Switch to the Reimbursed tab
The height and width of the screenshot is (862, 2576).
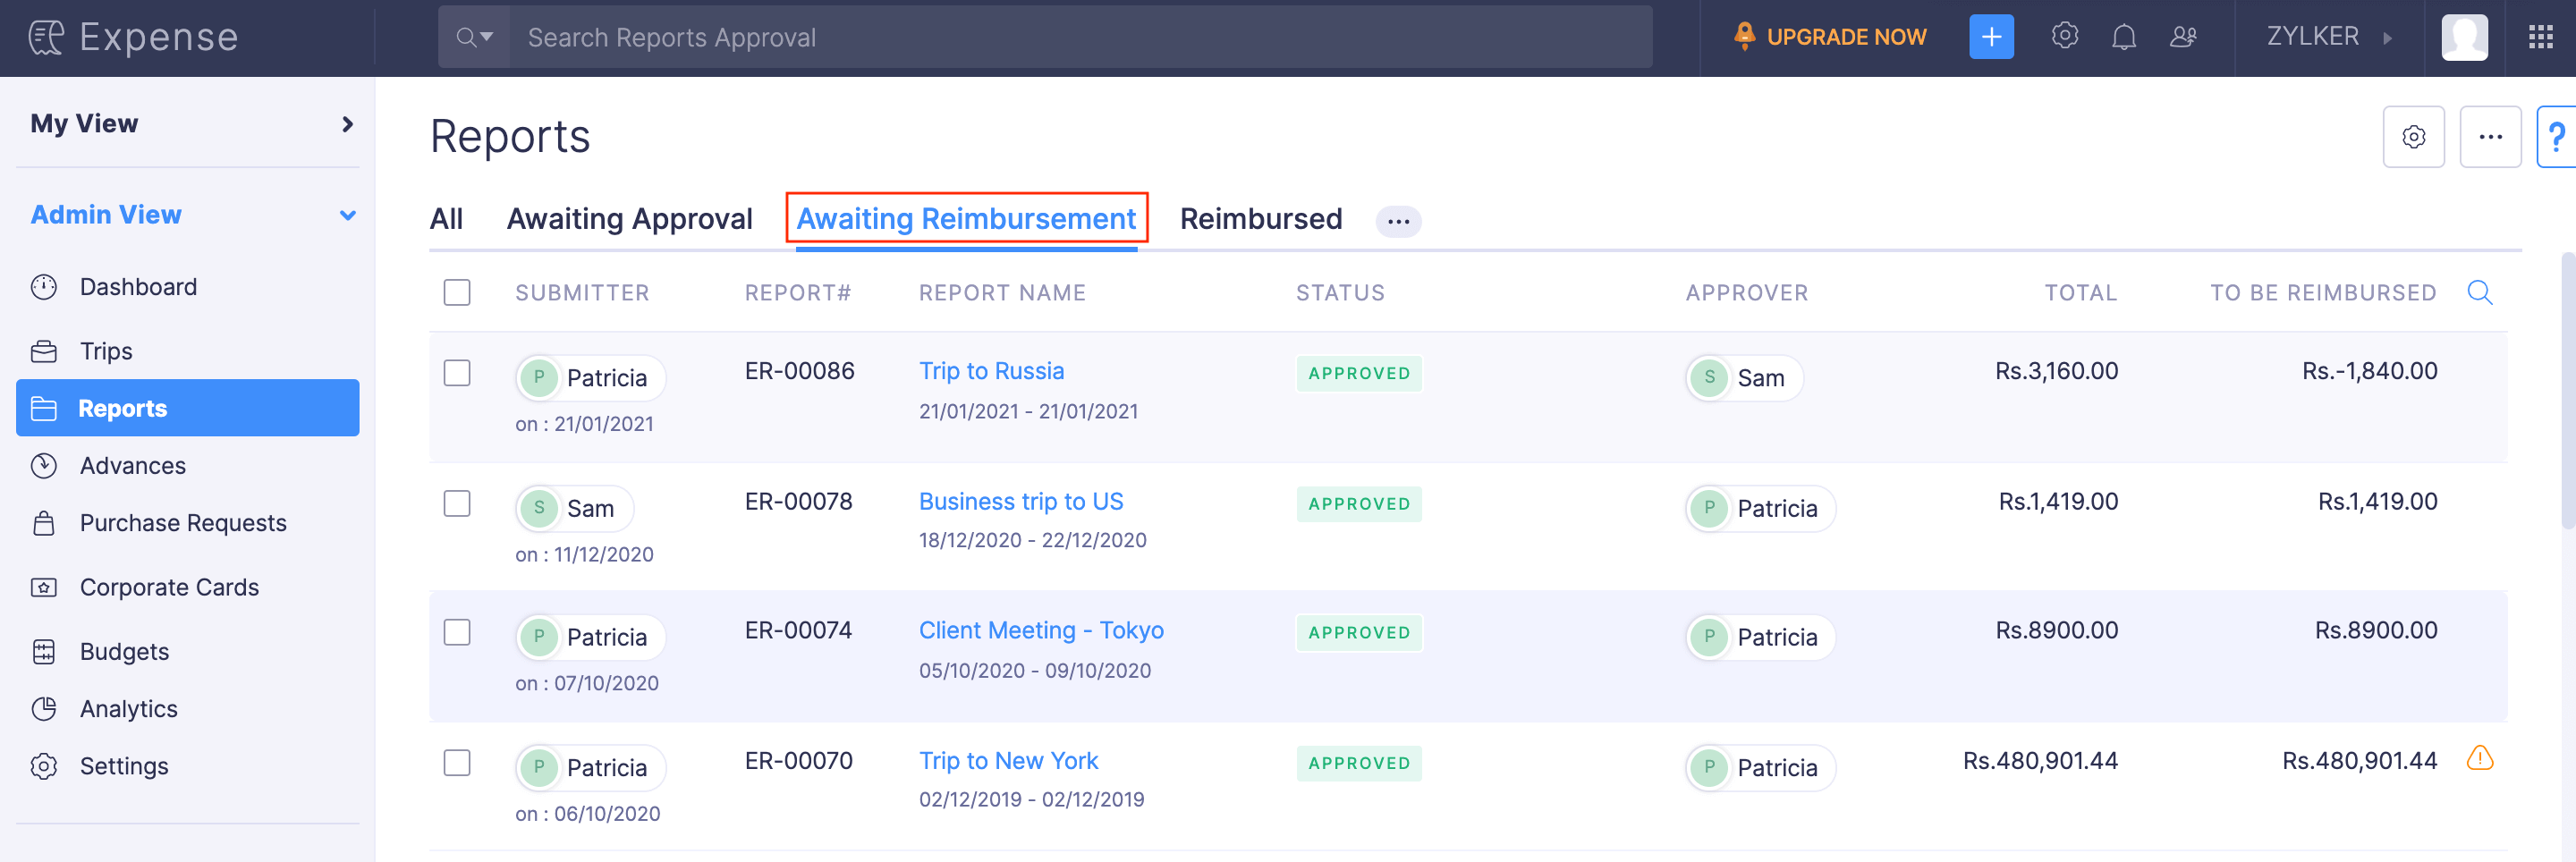tap(1261, 218)
